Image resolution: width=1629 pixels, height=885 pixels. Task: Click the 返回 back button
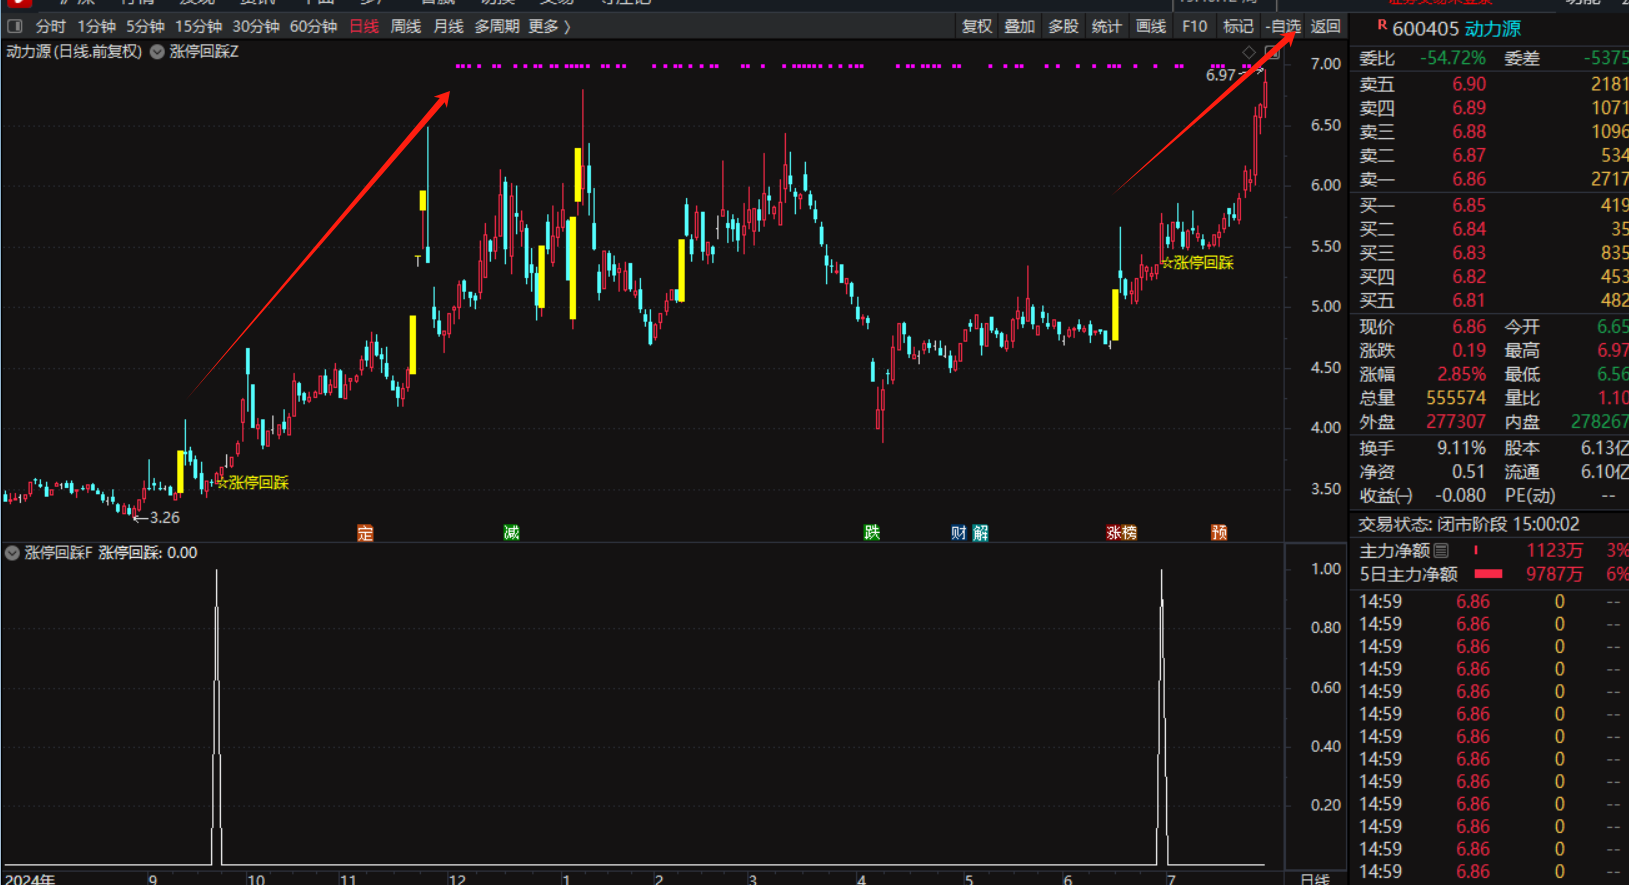[1326, 26]
